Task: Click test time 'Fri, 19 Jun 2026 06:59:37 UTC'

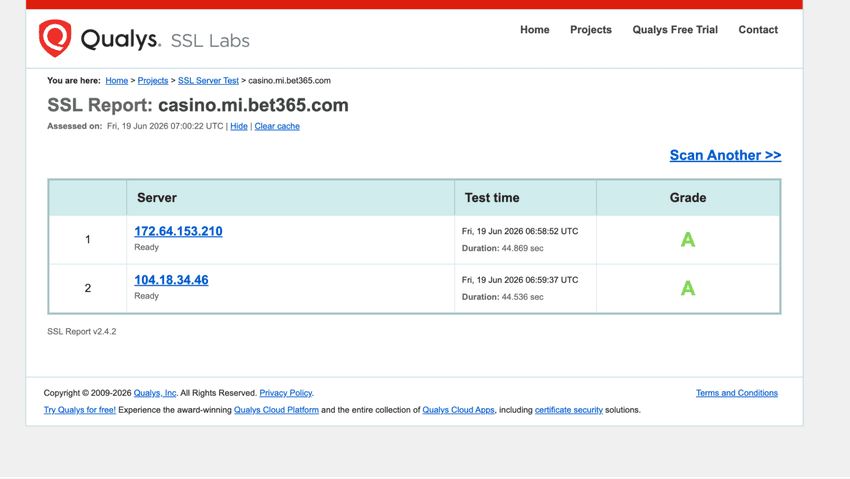Action: pos(520,280)
